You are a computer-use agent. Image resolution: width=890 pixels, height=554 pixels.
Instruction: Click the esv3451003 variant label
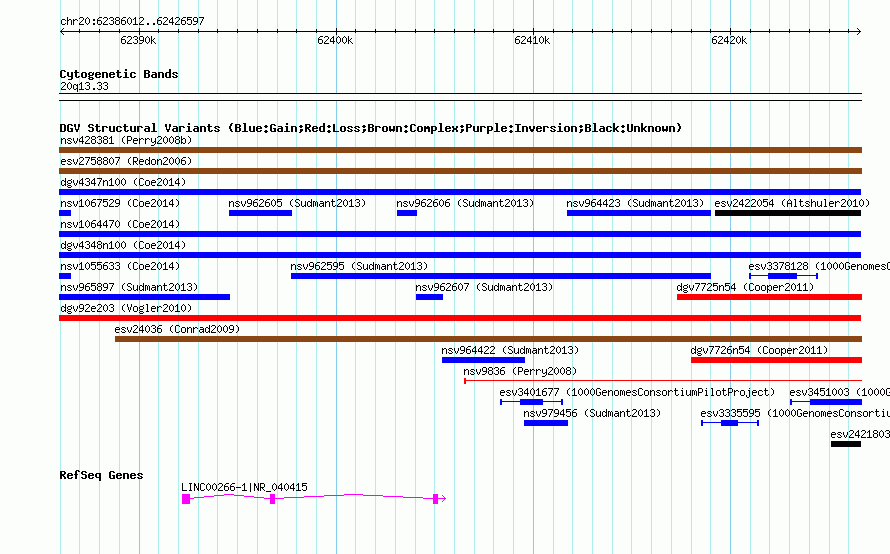coord(839,392)
